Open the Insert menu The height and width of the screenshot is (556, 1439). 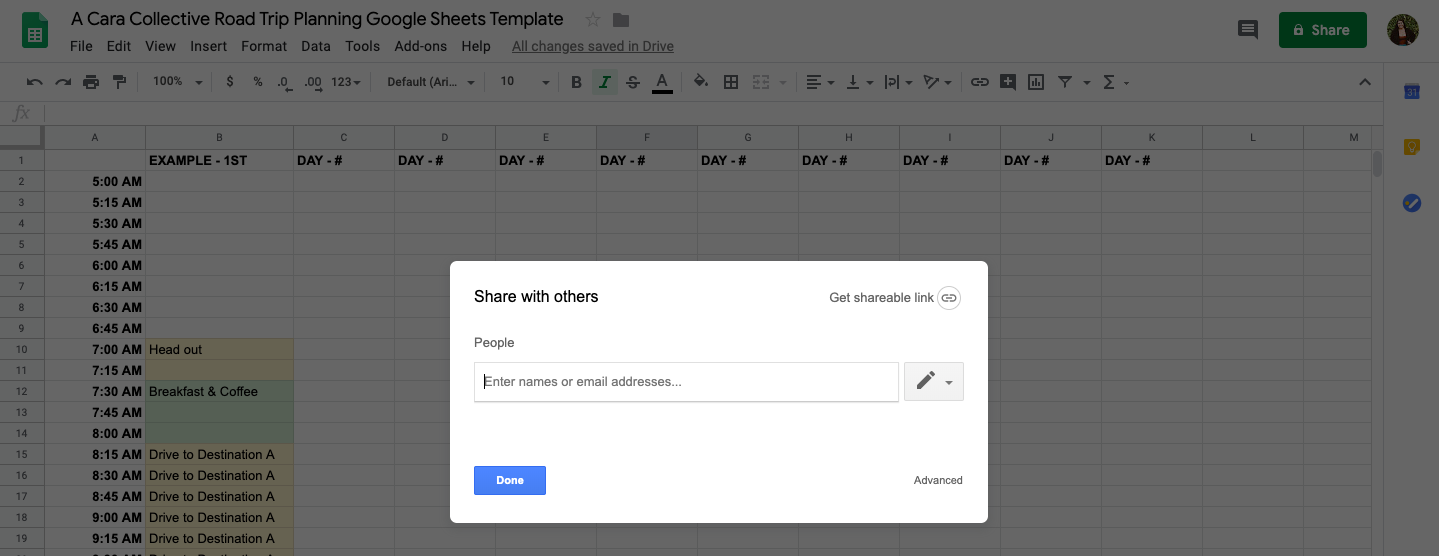coord(208,46)
